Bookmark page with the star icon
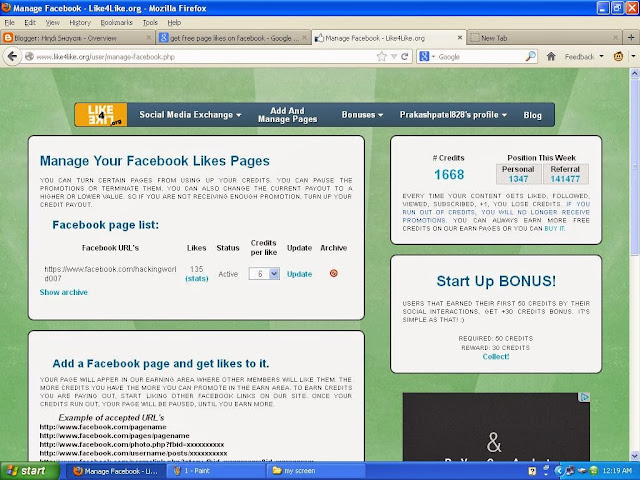Screen dimensions: 640x480 [382, 56]
